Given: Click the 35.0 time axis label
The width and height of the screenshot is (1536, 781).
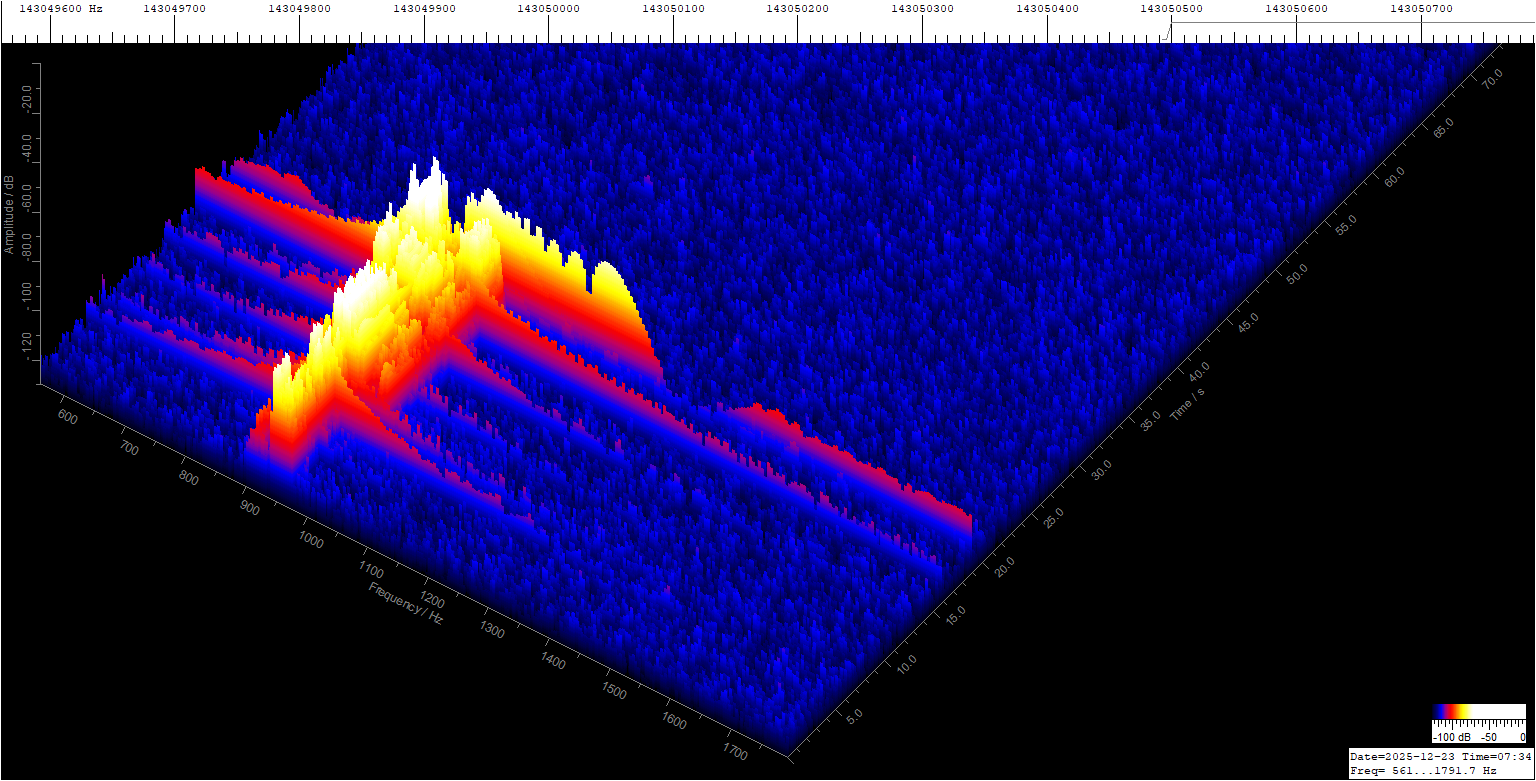Looking at the screenshot, I should pos(1150,419).
